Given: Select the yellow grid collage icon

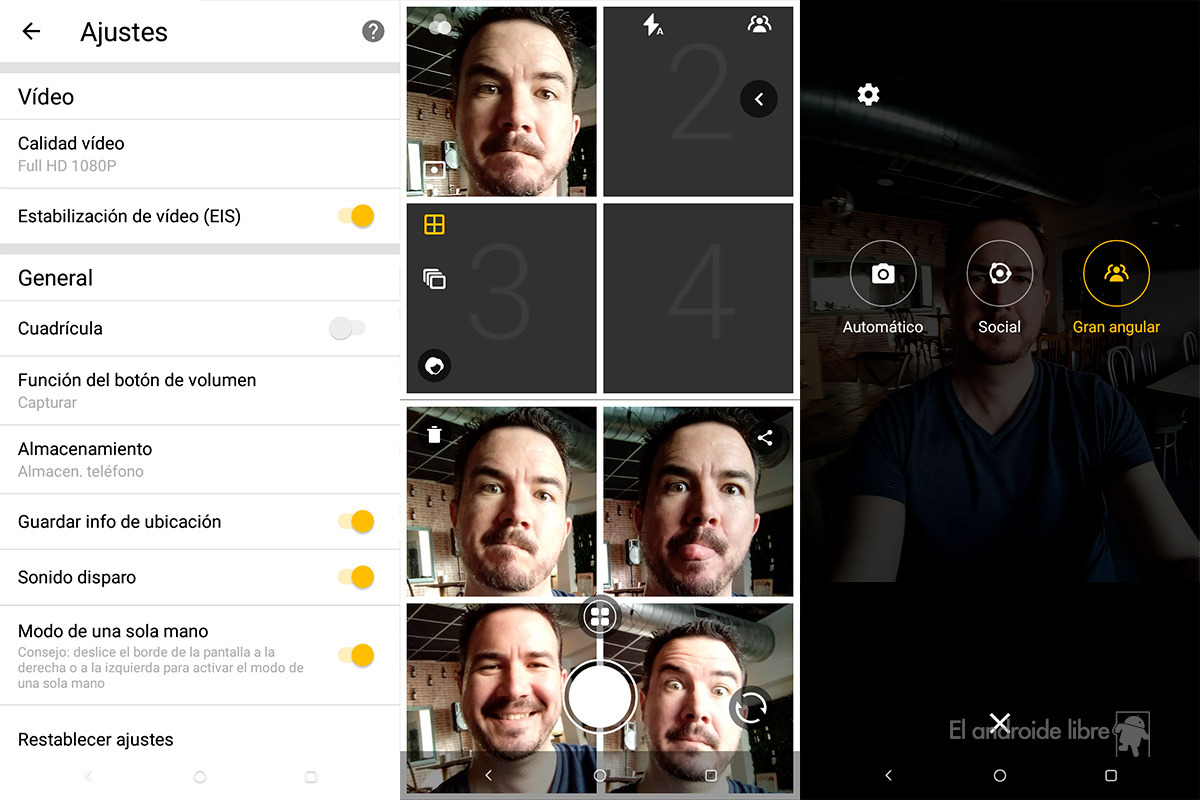Looking at the screenshot, I should 434,225.
